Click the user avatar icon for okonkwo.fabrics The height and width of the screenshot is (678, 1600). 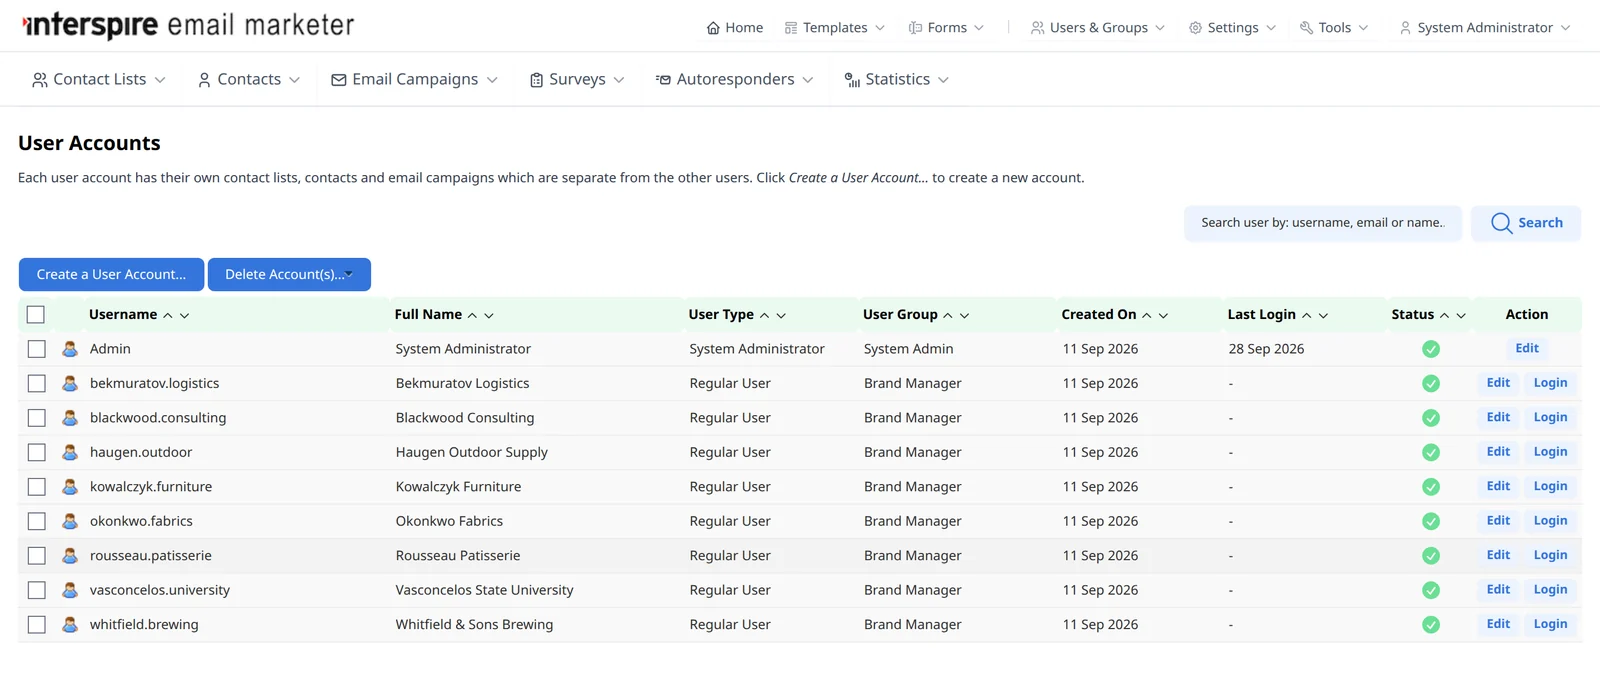[x=70, y=521]
